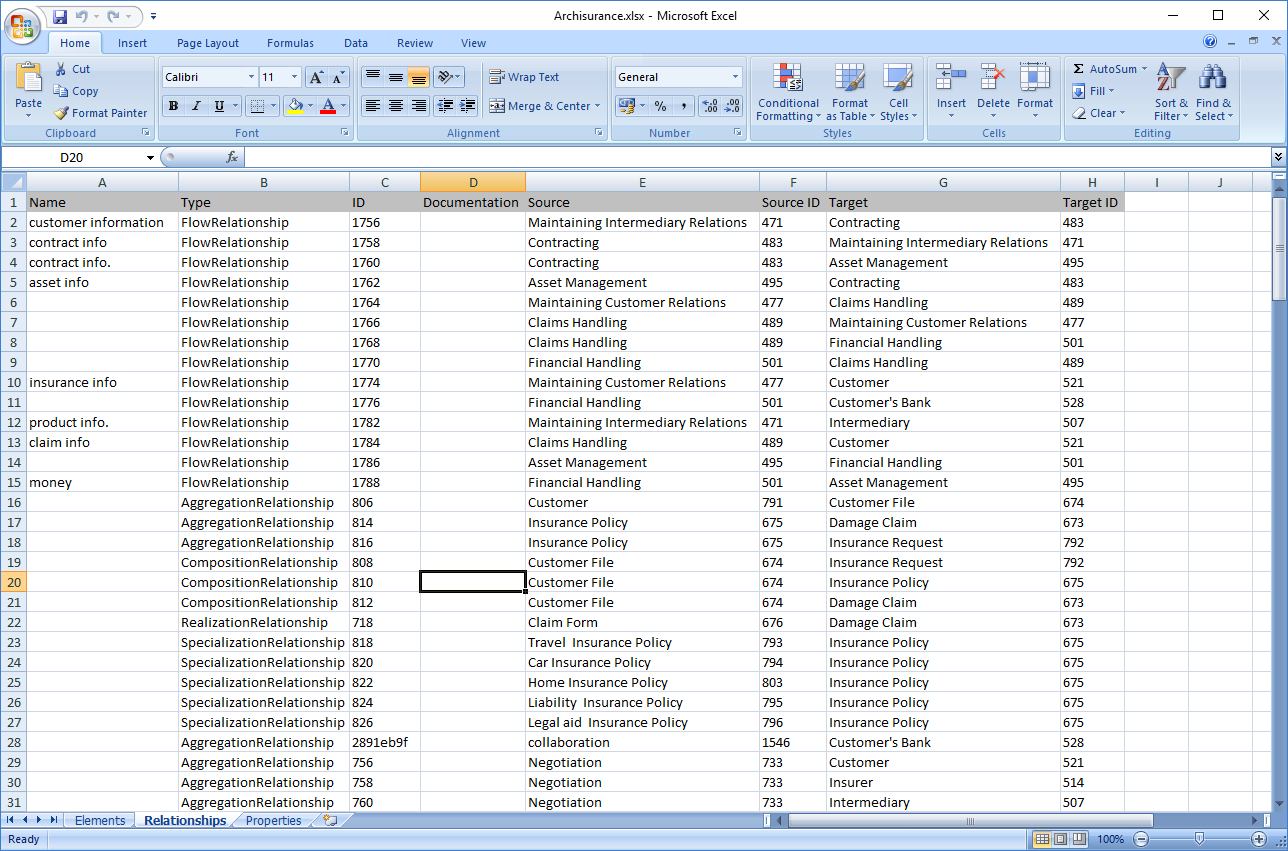Image resolution: width=1288 pixels, height=851 pixels.
Task: Toggle Align Text Left
Action: (x=372, y=106)
